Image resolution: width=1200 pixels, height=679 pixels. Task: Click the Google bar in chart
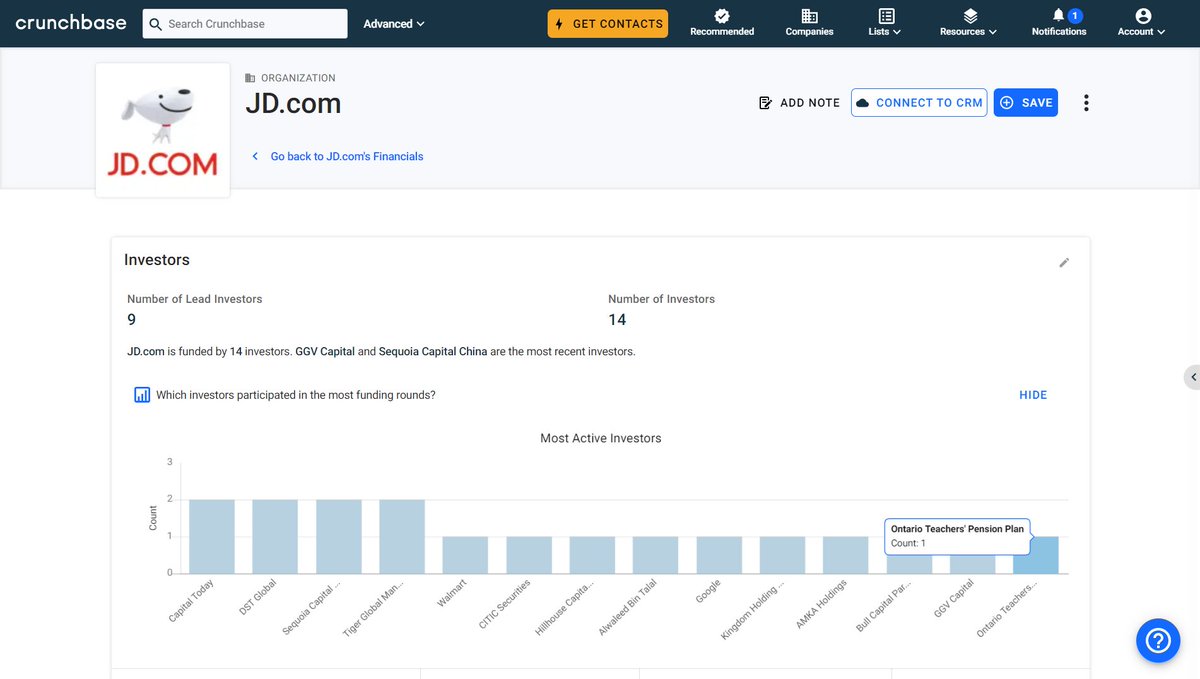pyautogui.click(x=719, y=555)
